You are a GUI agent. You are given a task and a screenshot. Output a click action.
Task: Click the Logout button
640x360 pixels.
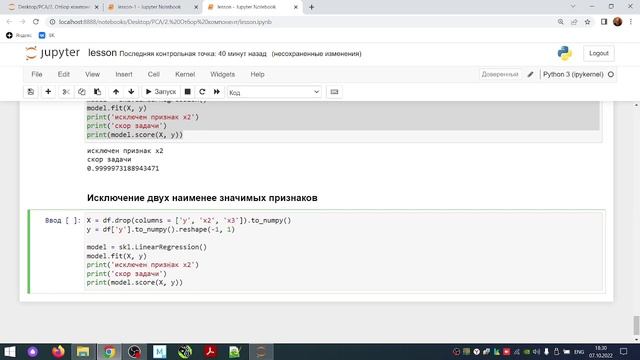(599, 53)
